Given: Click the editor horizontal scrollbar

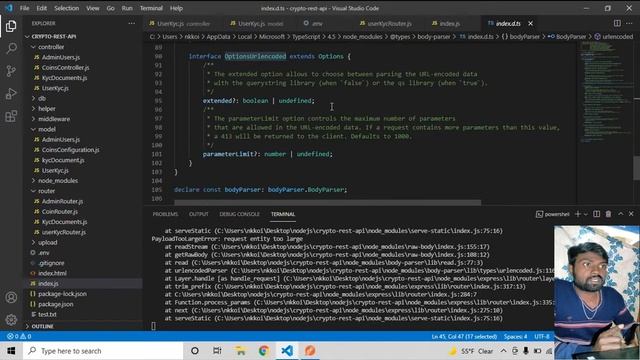Looking at the screenshot, I should tap(327, 202).
